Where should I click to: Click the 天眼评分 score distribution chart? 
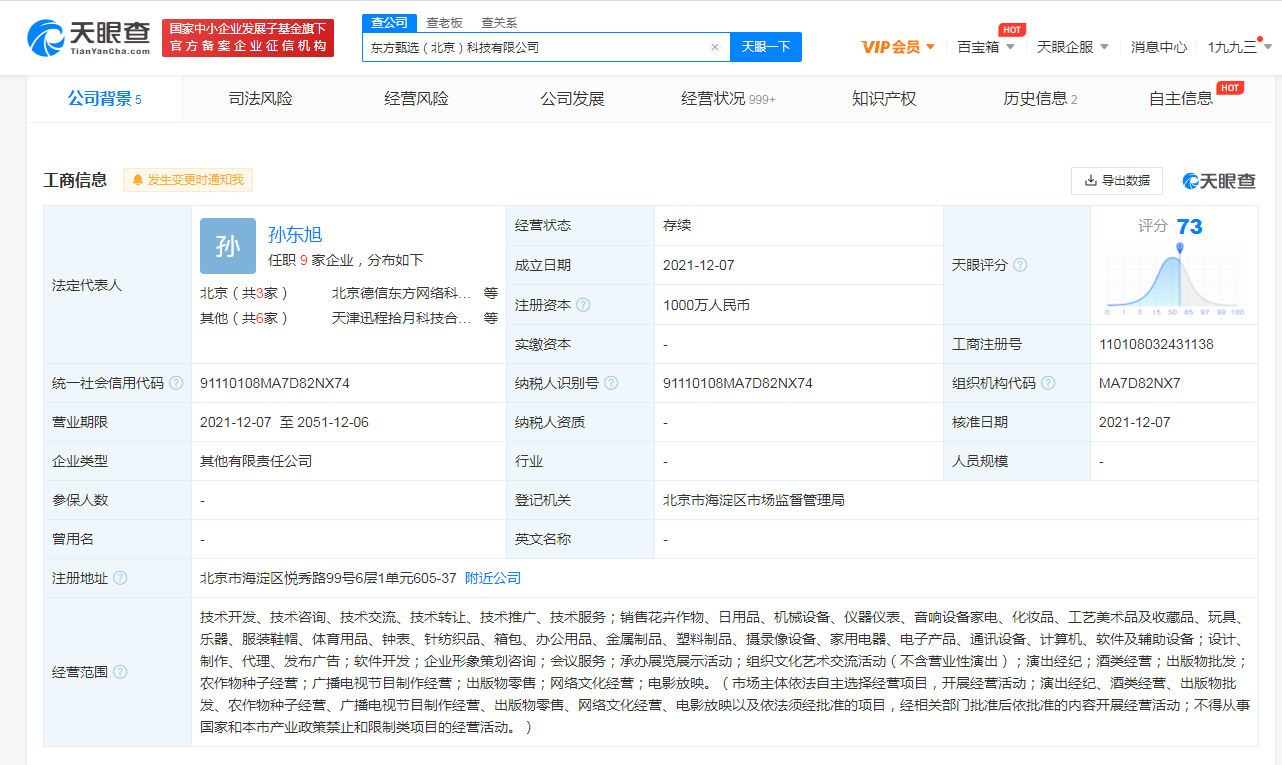pyautogui.click(x=1174, y=280)
